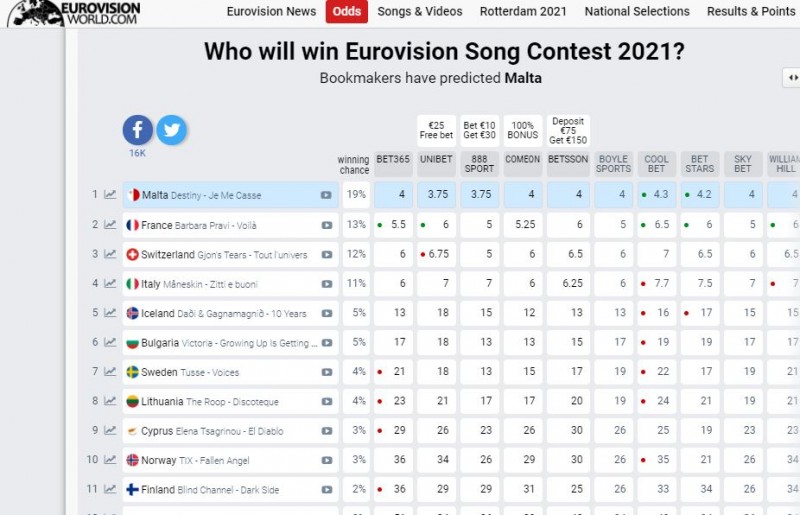The height and width of the screenshot is (515, 800).
Task: Open the trend chart icon for France
Action: tap(110, 225)
